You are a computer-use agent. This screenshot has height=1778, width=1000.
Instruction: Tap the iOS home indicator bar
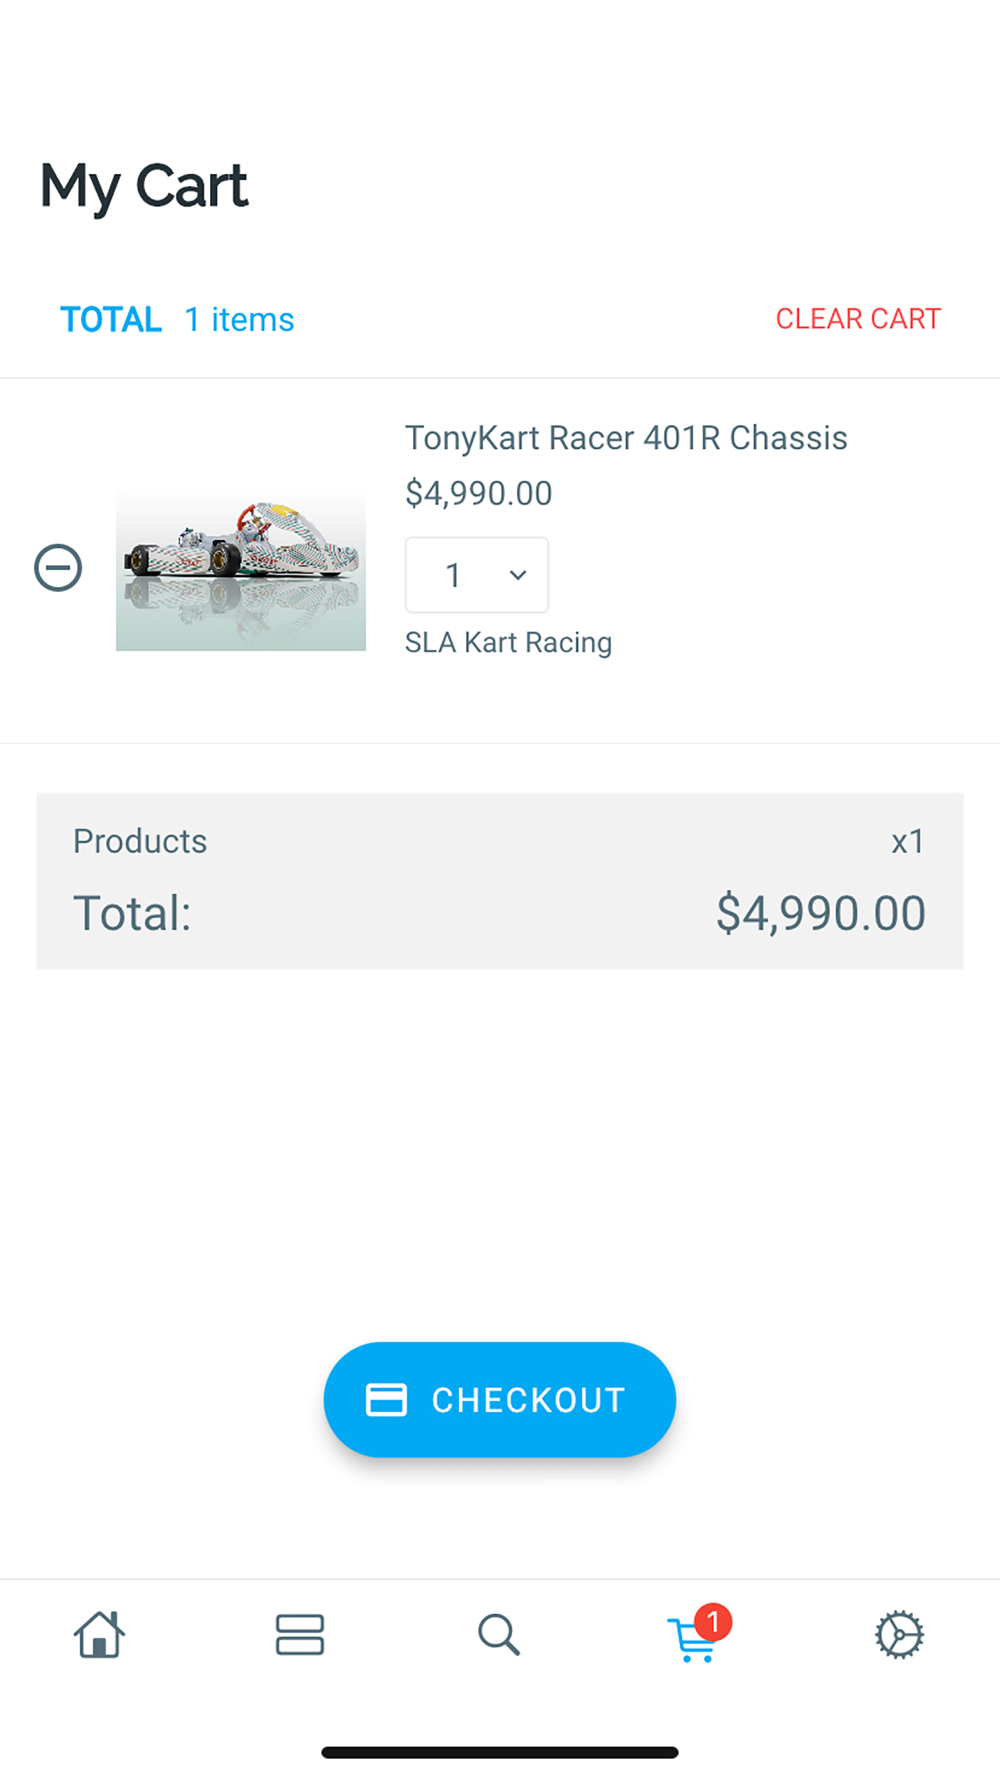[500, 1752]
